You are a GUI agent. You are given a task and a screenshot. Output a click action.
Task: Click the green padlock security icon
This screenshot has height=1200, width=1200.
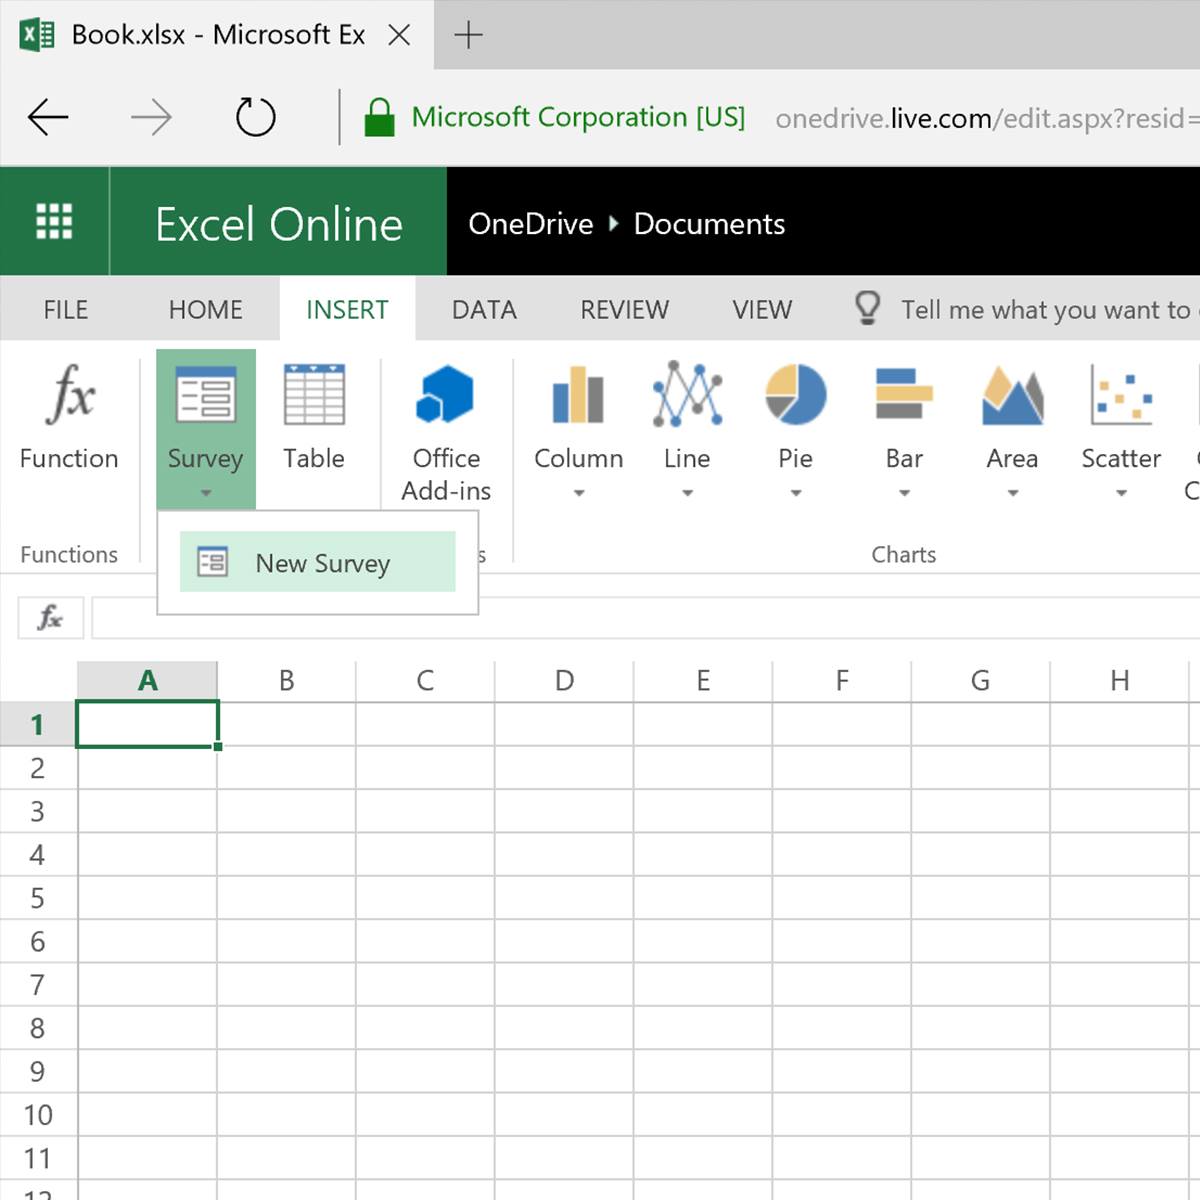(379, 117)
